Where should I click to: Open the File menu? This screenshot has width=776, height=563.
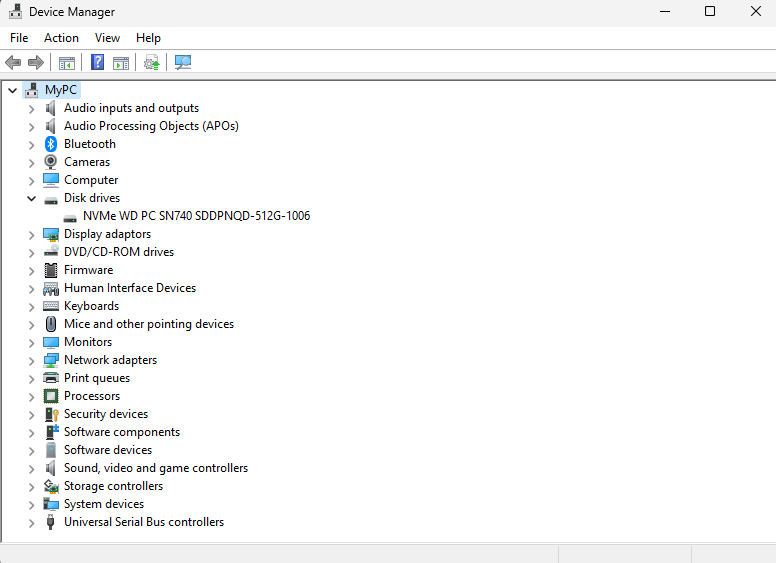coord(19,38)
